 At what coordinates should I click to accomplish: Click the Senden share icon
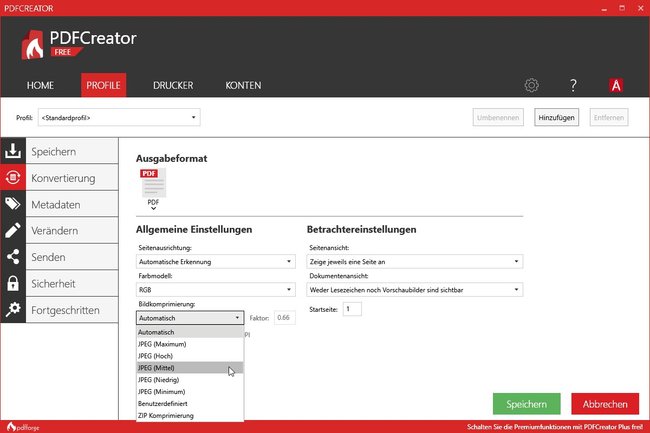point(13,257)
